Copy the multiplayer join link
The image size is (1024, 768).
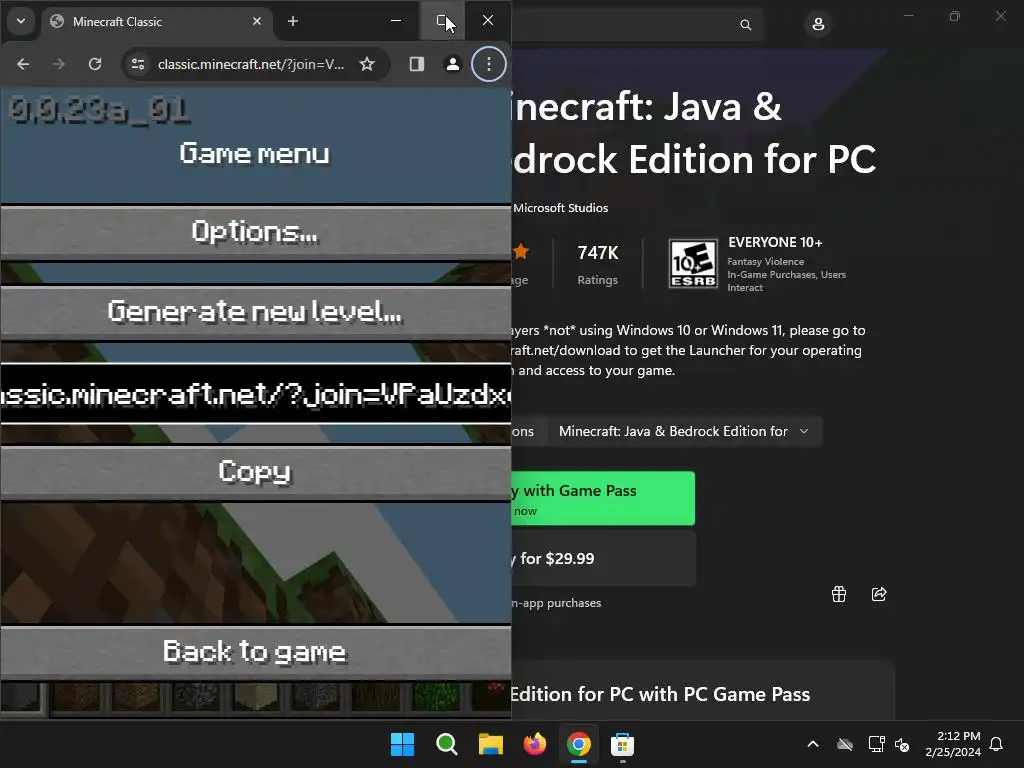(x=255, y=472)
